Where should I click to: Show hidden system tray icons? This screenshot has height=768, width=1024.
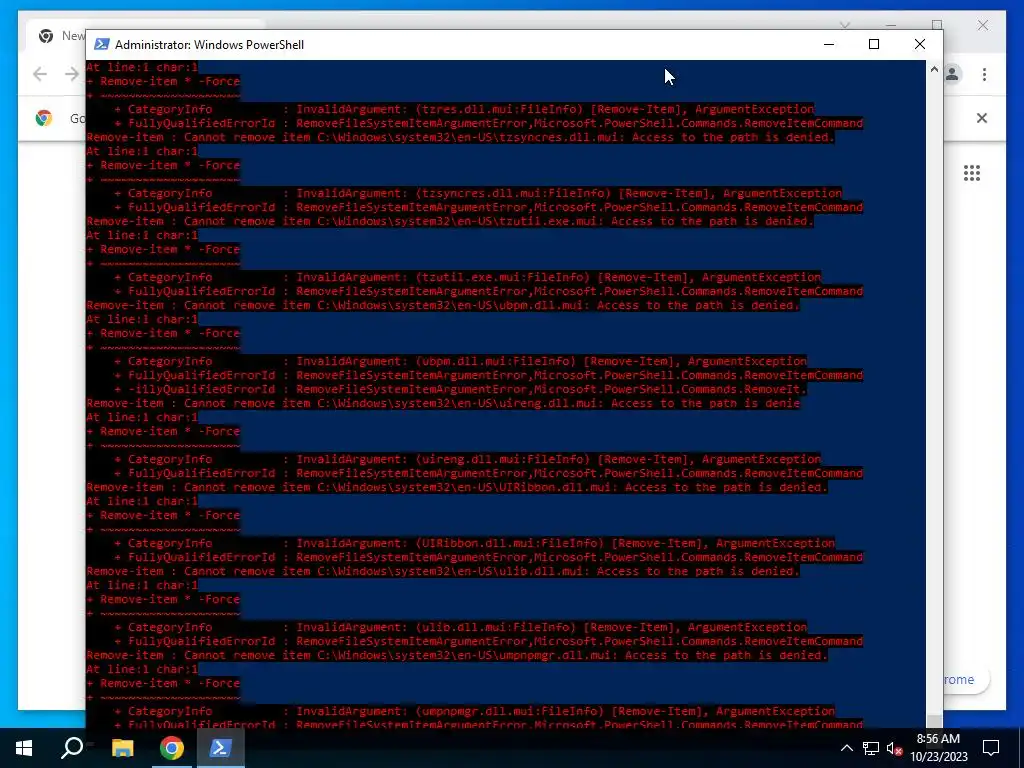click(x=846, y=748)
